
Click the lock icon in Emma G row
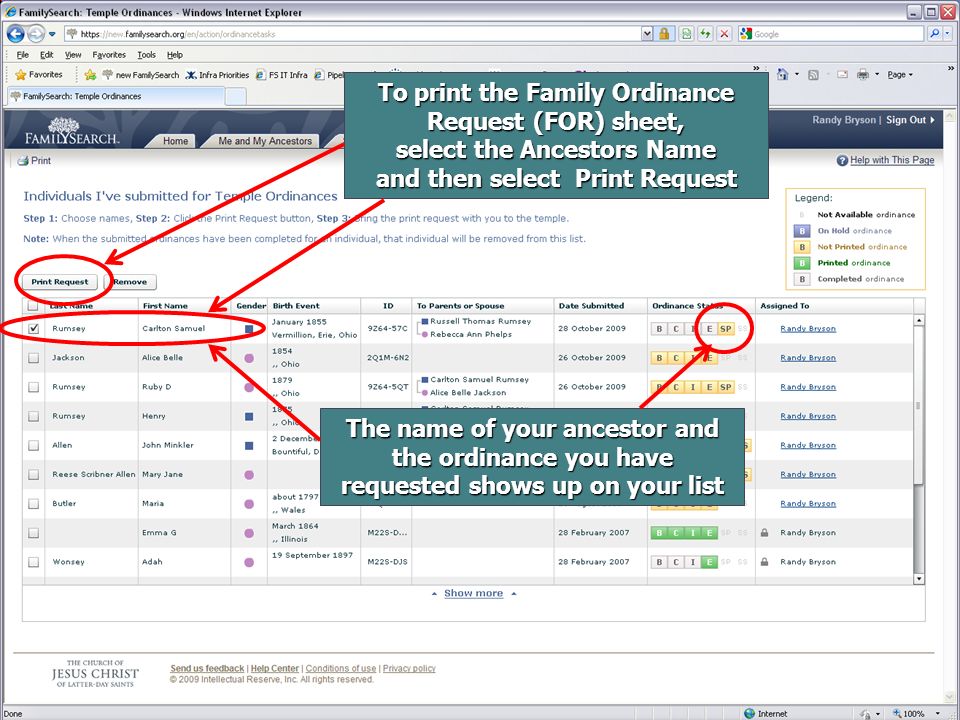[x=764, y=533]
